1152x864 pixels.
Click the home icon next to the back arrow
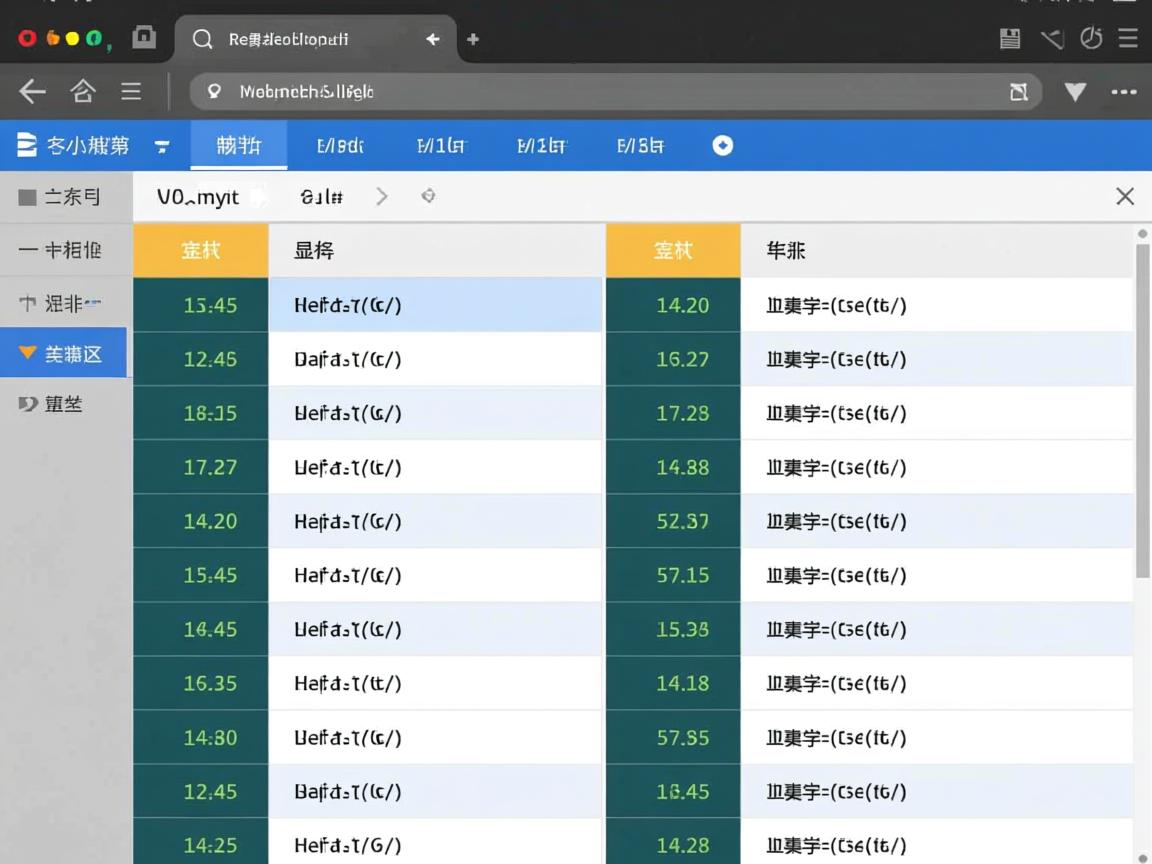pos(83,91)
